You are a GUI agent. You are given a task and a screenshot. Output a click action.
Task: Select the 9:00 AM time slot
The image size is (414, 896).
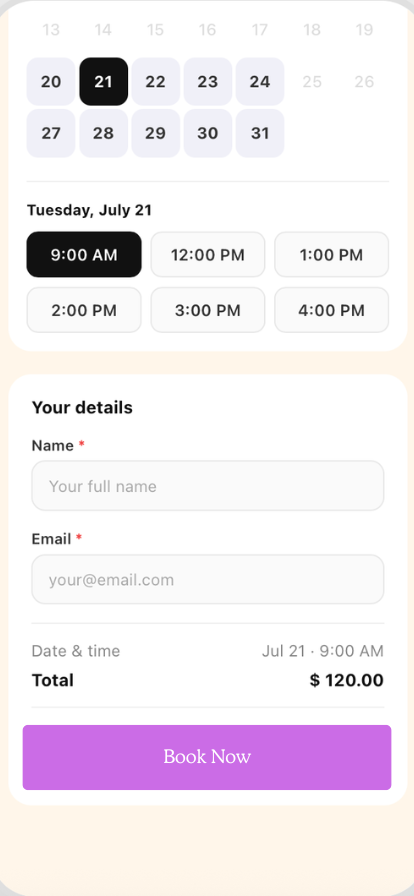(84, 254)
